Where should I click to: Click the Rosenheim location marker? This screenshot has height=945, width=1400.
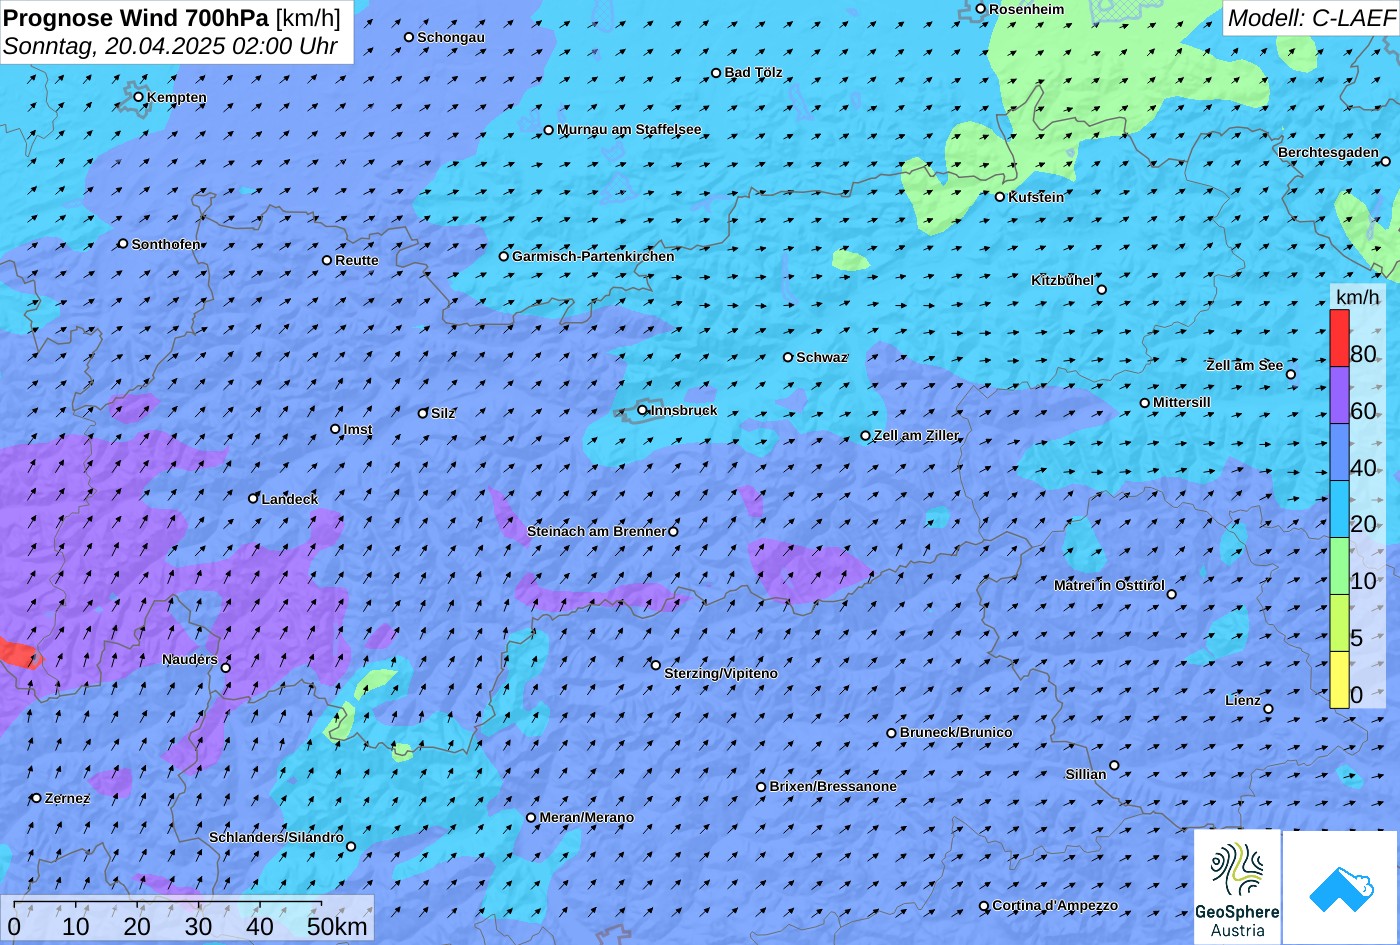[981, 9]
